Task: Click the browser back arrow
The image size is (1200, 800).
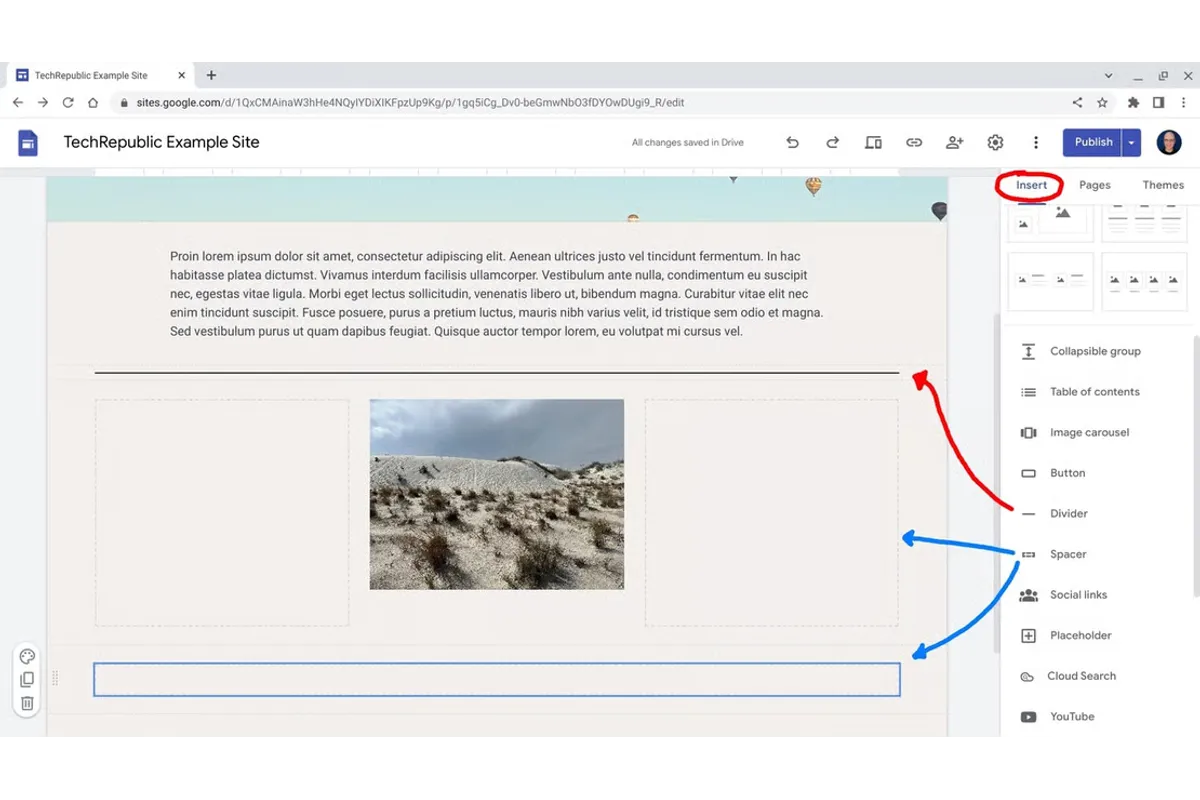Action: 18,102
